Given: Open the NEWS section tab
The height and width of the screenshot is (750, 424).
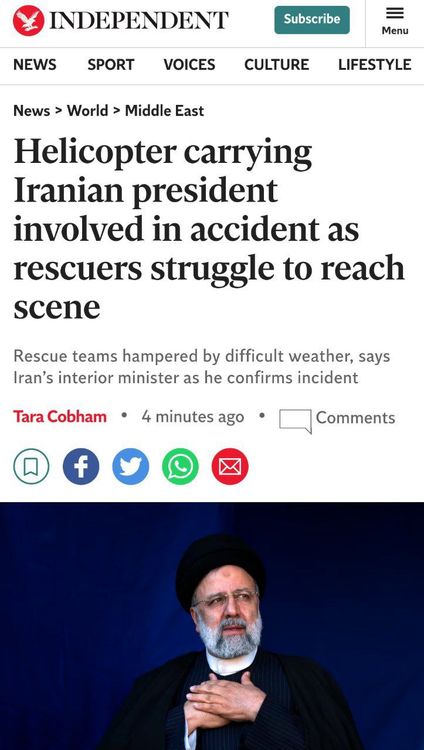Looking at the screenshot, I should 34,65.
